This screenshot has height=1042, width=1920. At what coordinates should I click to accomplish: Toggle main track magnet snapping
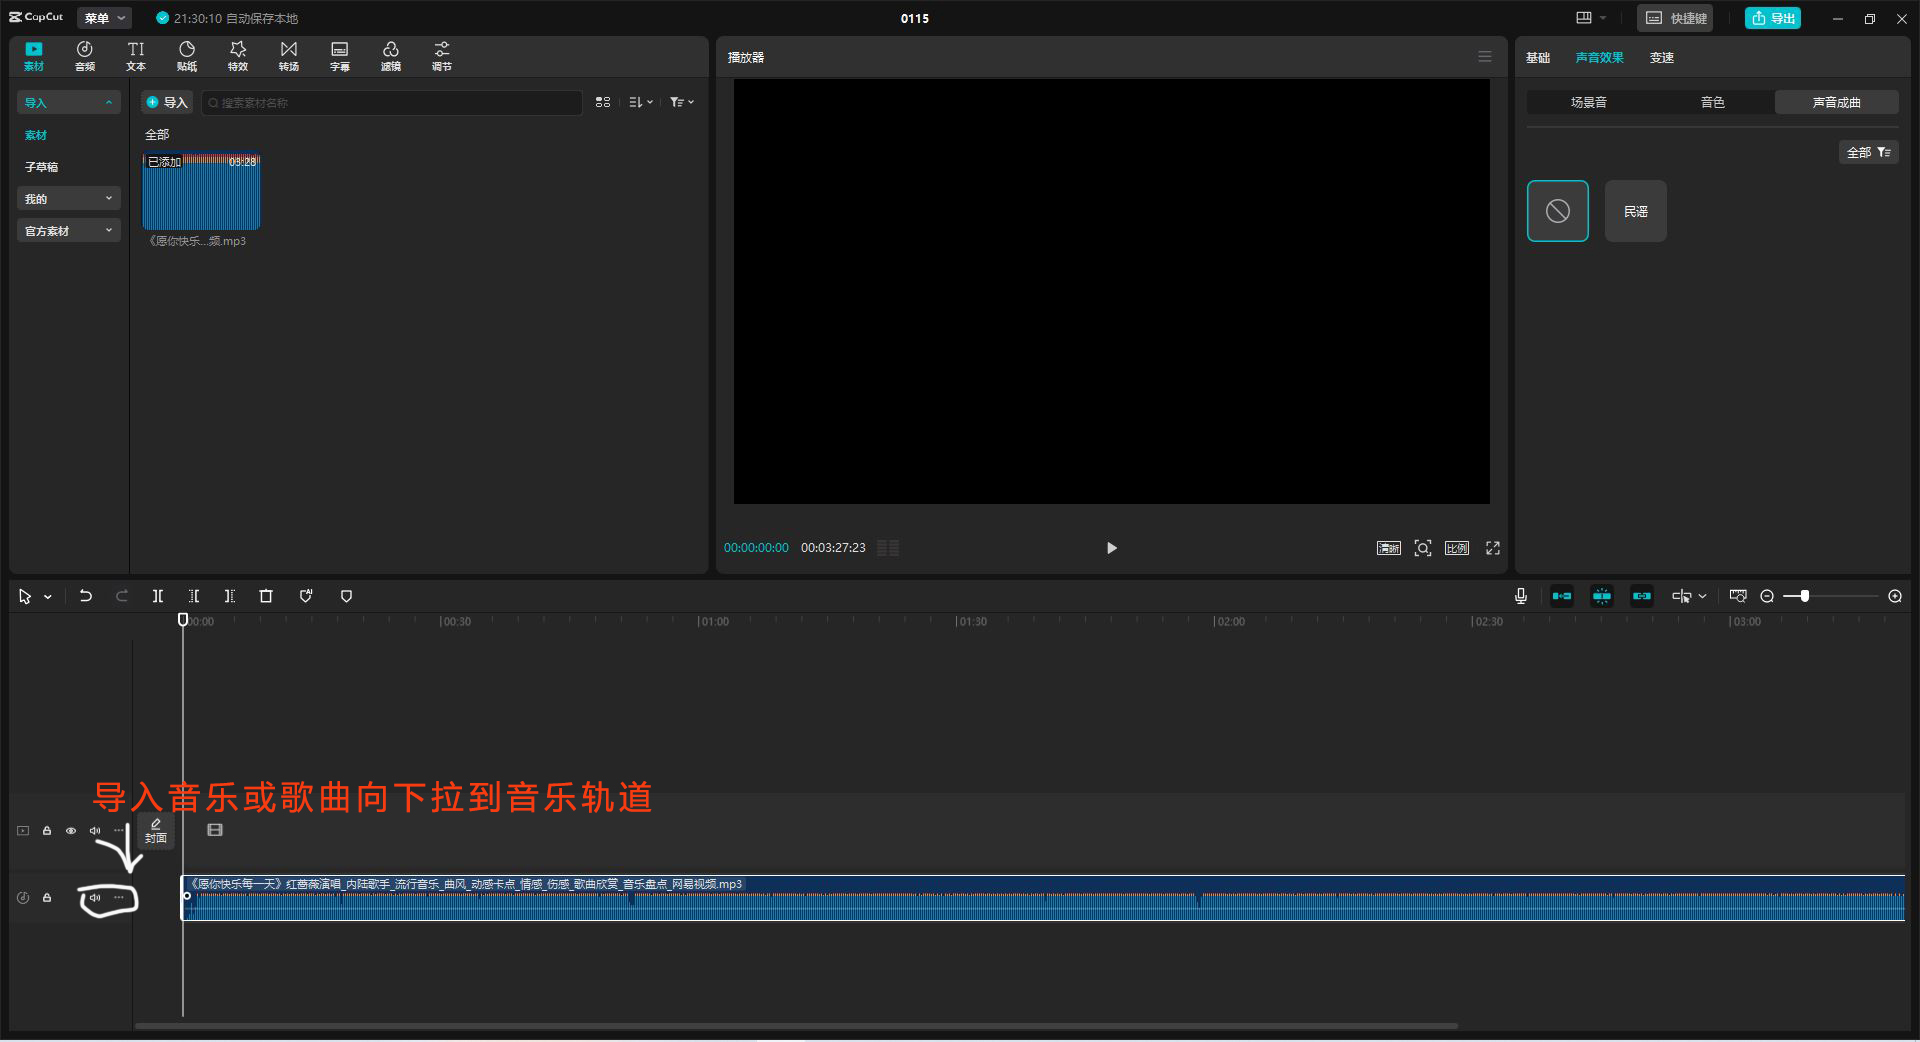1562,596
